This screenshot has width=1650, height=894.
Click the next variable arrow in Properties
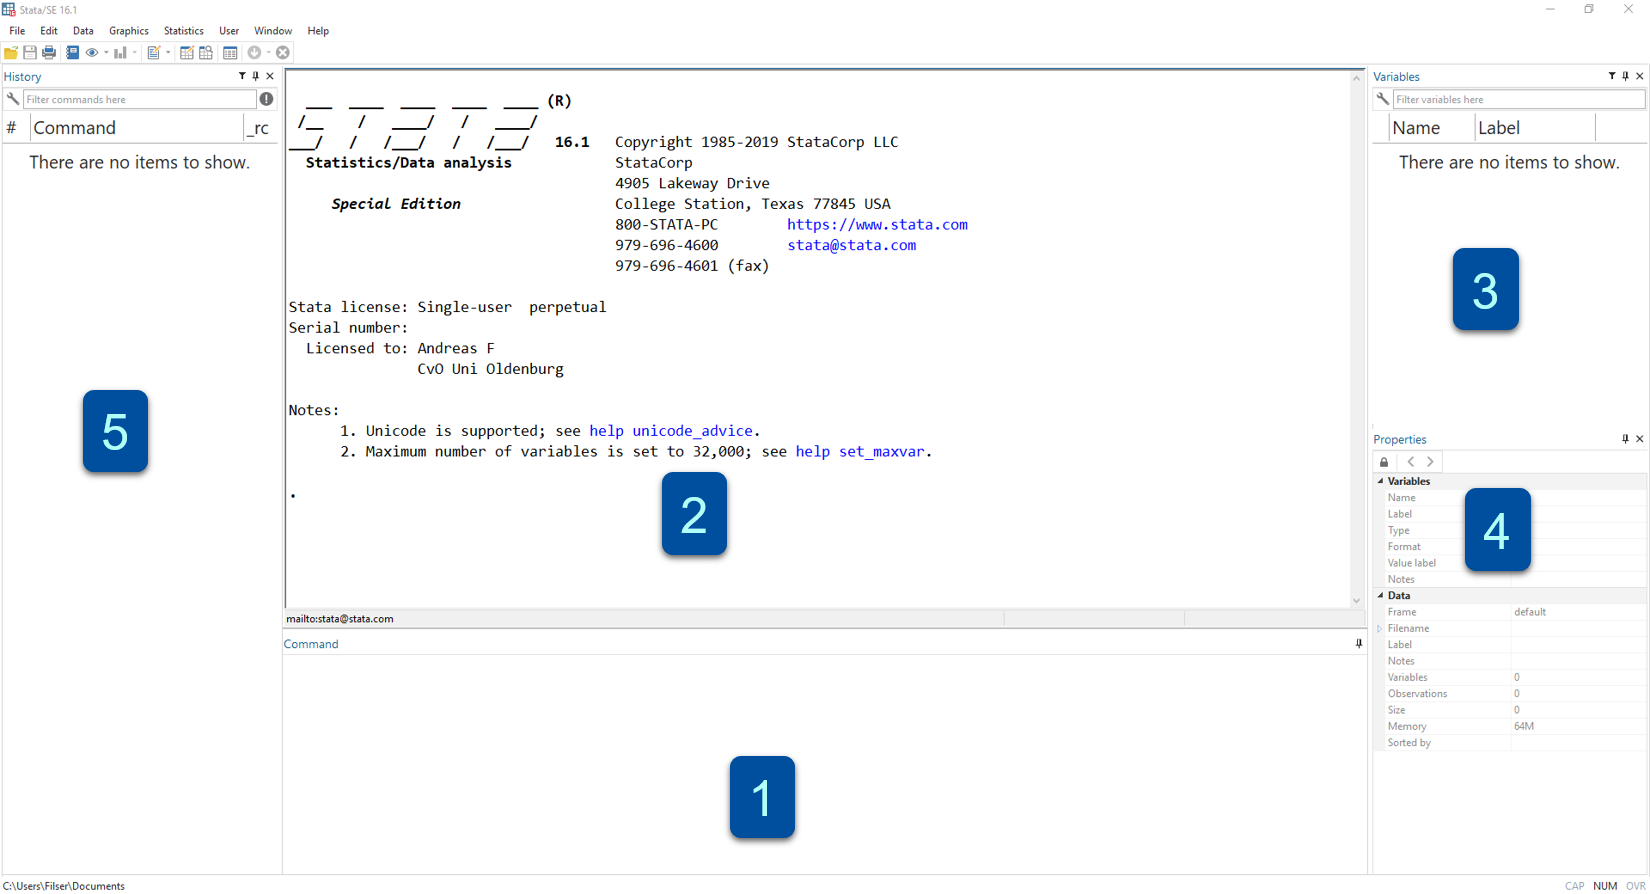click(1430, 462)
